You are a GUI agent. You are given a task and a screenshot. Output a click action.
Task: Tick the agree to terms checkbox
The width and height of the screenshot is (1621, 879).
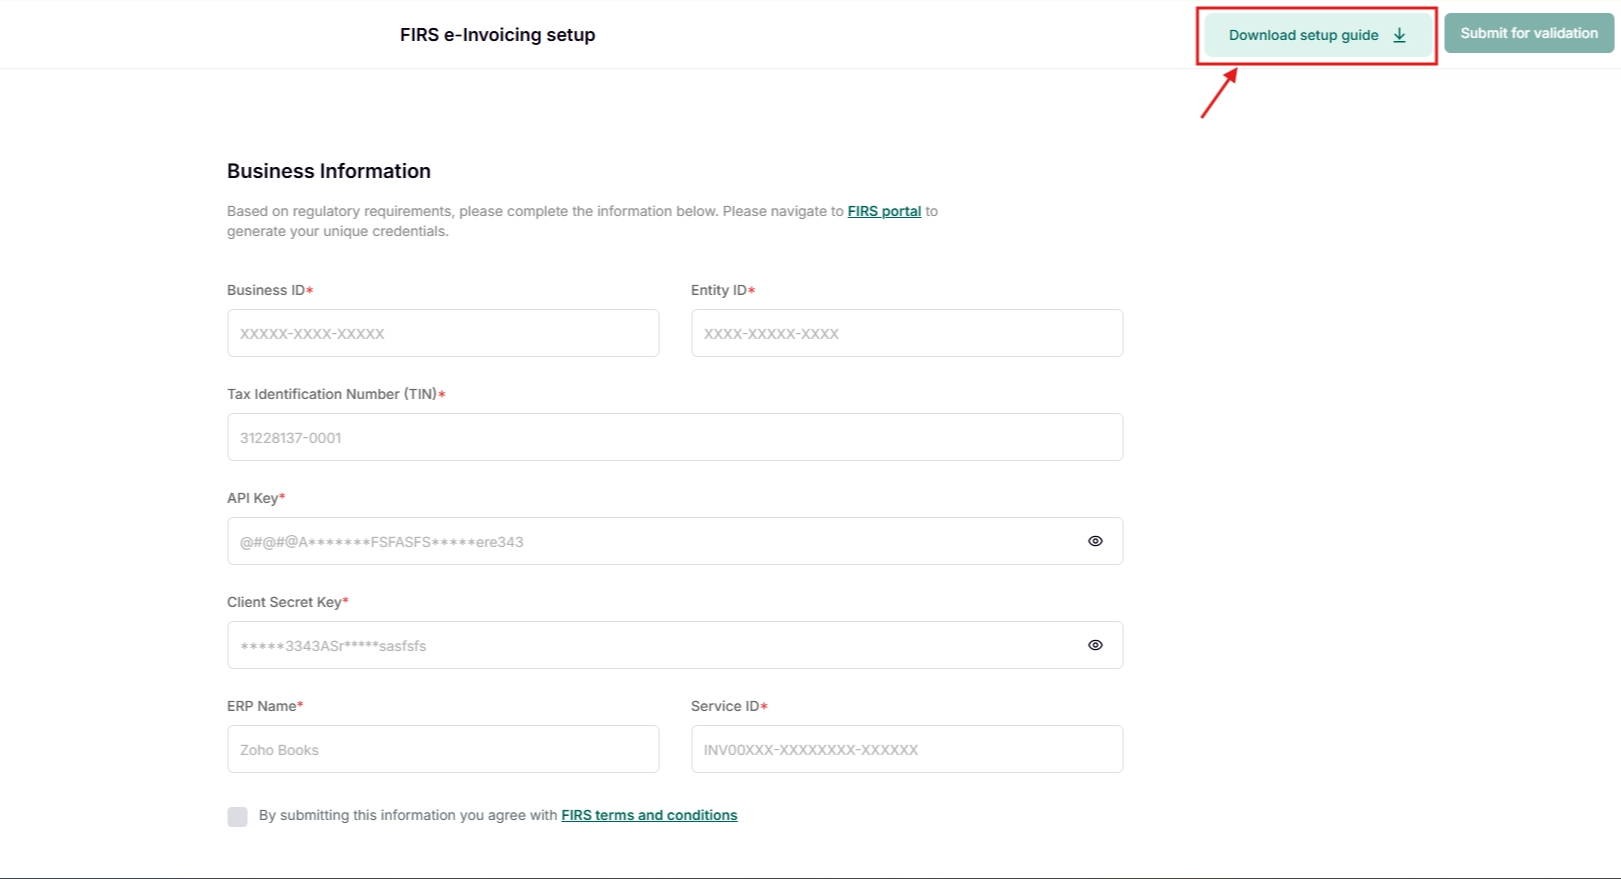(x=237, y=816)
